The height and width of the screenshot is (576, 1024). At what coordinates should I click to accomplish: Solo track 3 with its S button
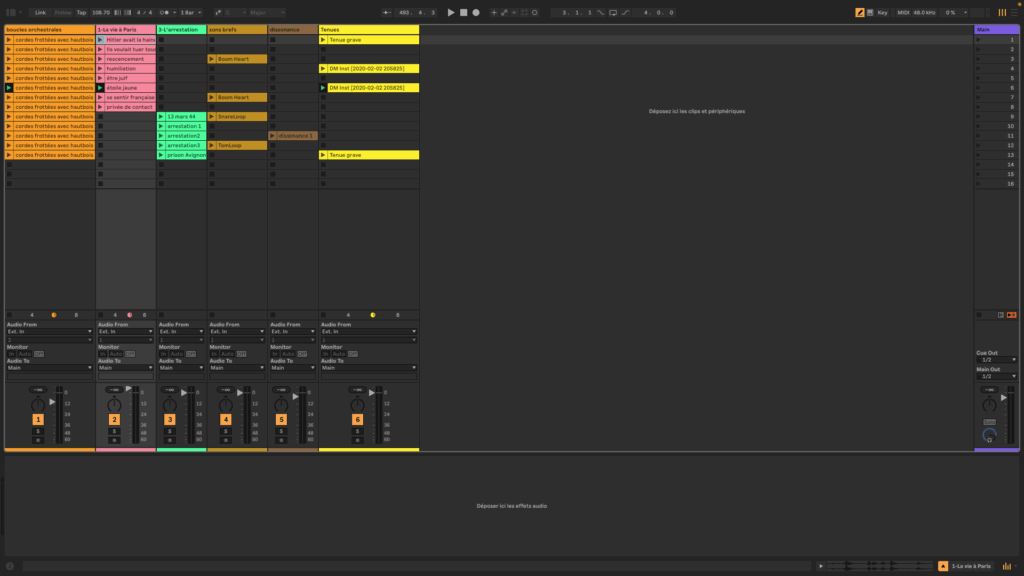(x=170, y=431)
